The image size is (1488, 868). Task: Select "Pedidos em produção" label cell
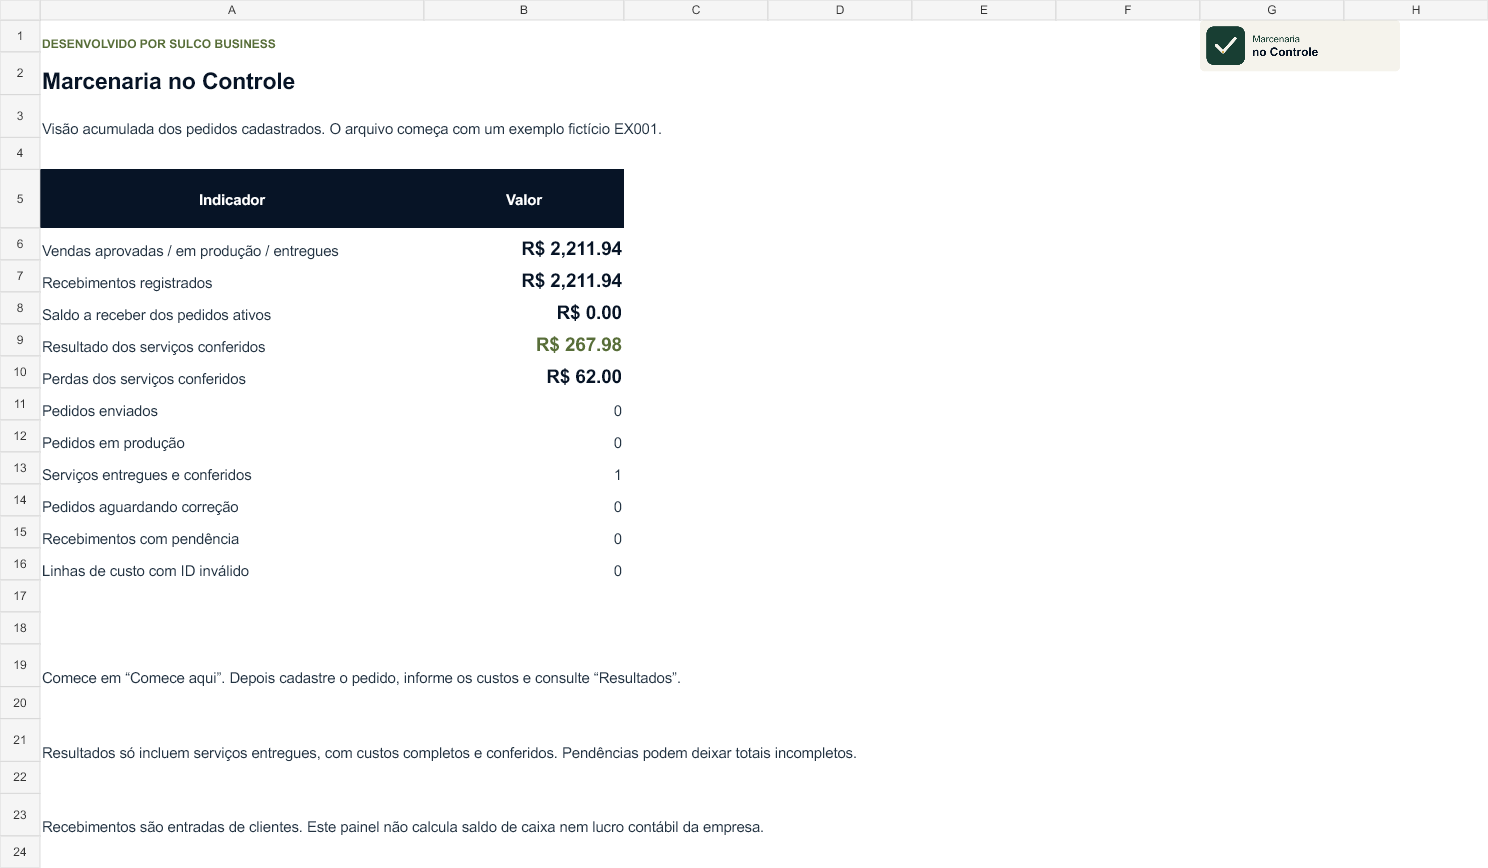(232, 436)
